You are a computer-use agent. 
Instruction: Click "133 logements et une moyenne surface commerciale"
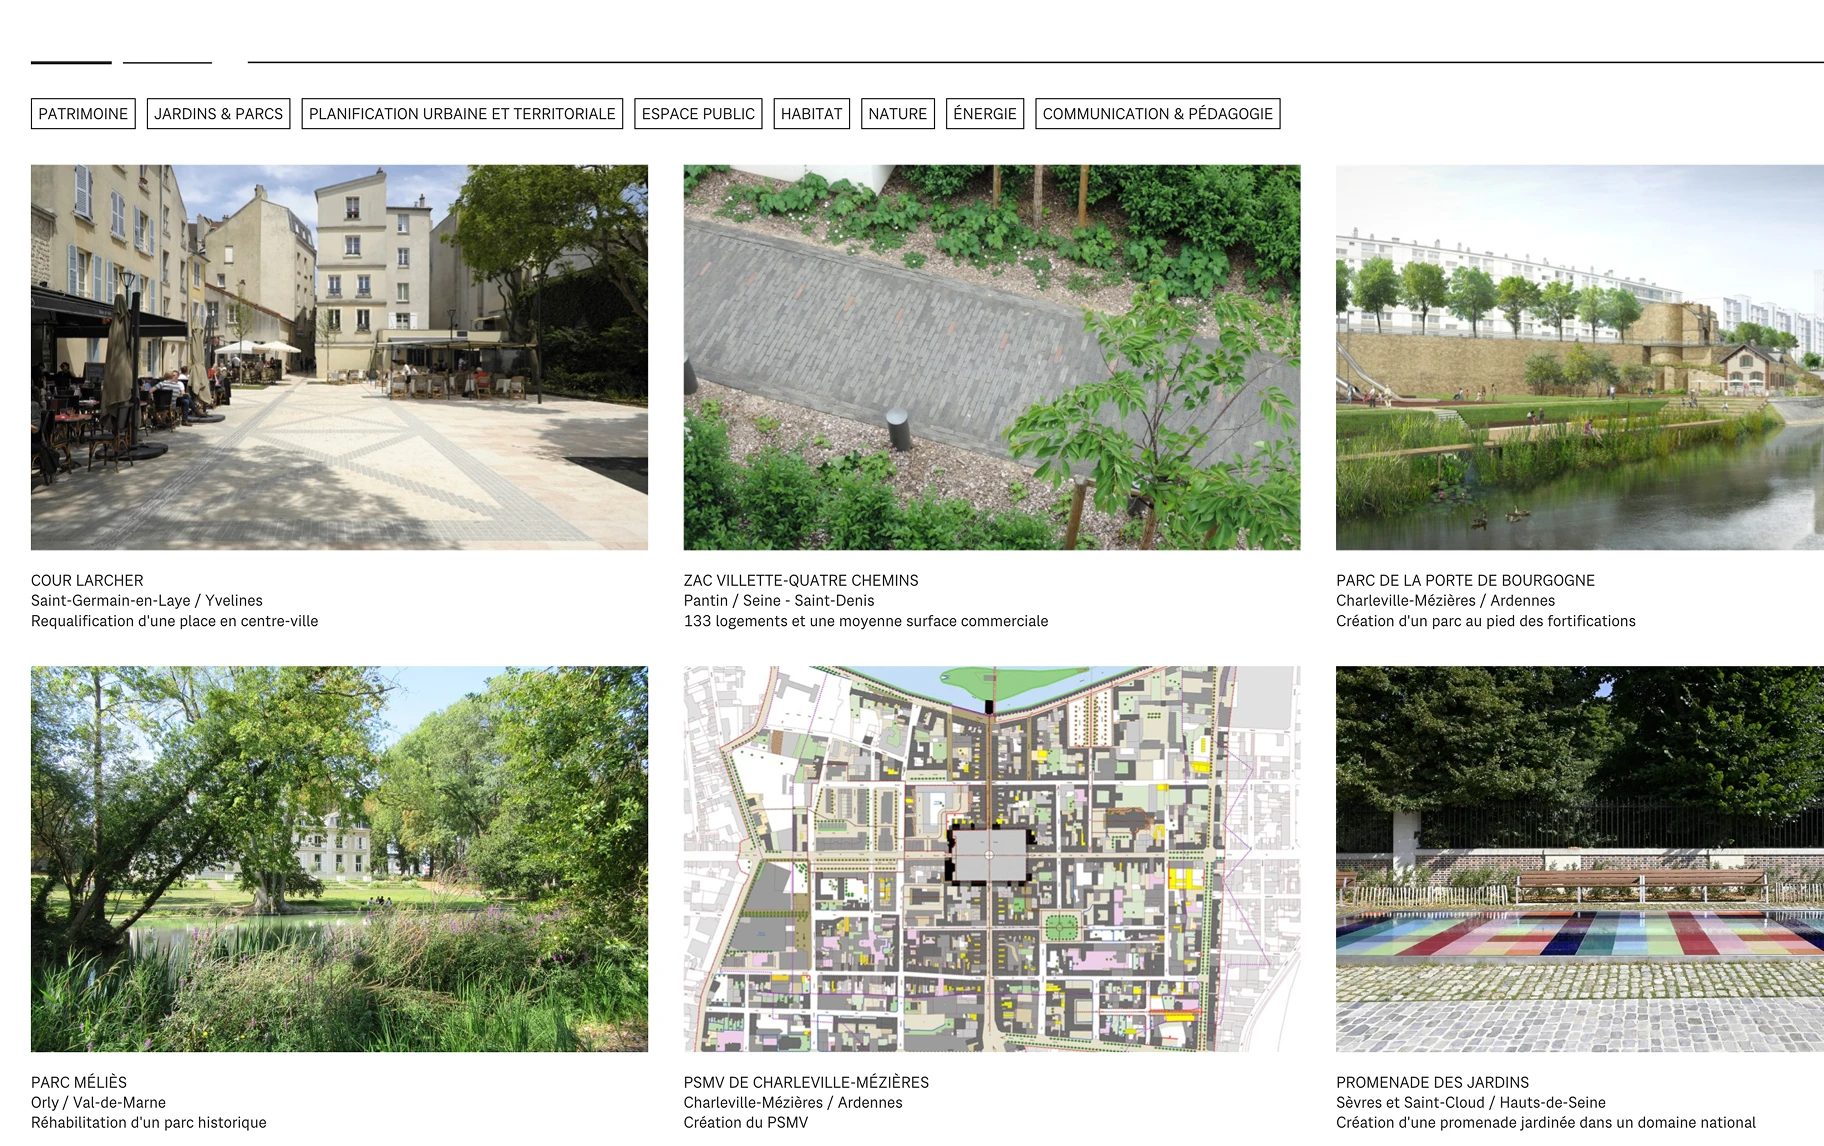(866, 621)
